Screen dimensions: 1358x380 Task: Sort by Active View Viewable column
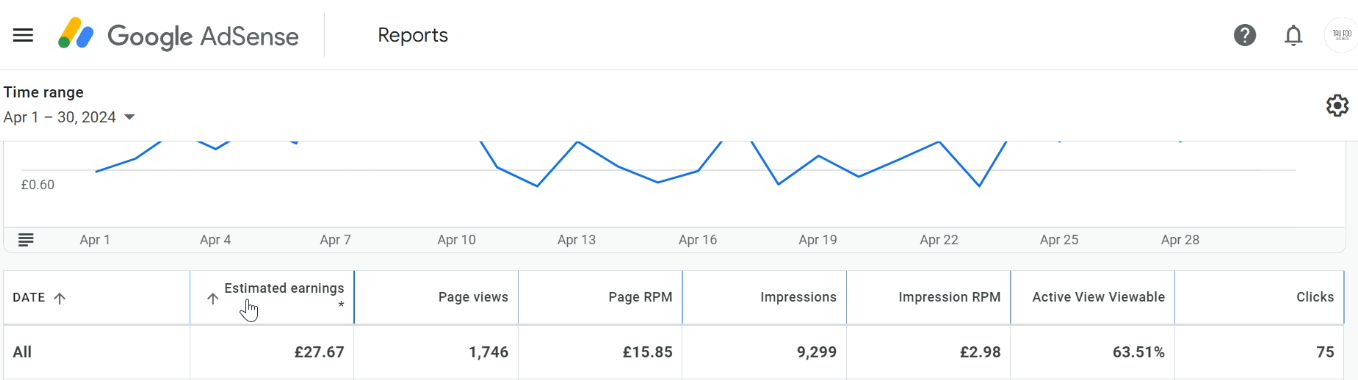[1098, 297]
